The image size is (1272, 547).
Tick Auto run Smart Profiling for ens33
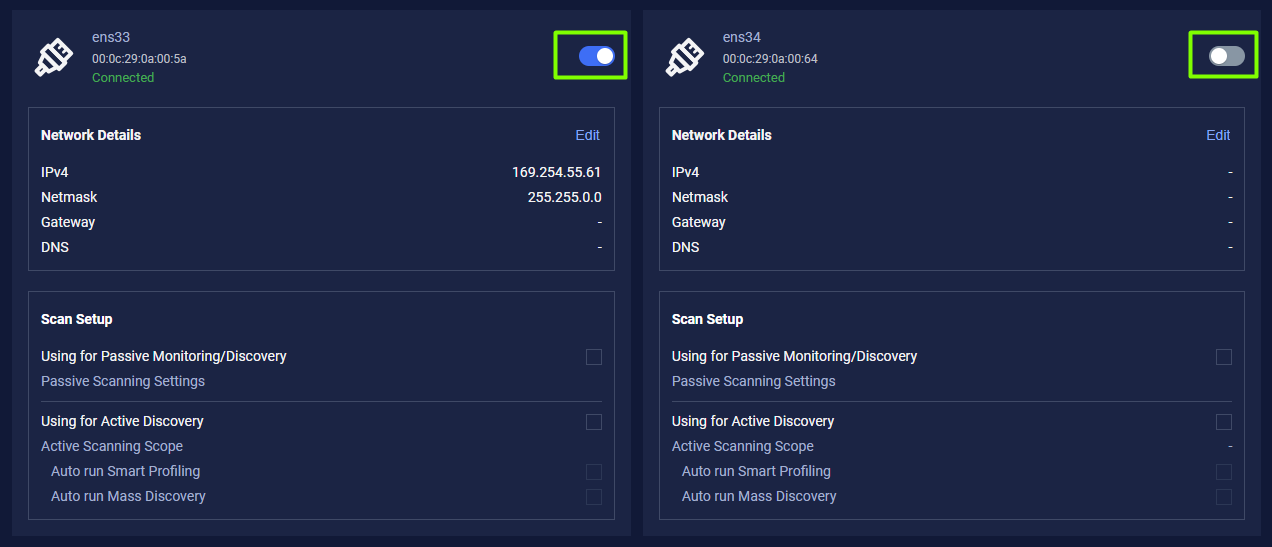tap(594, 472)
